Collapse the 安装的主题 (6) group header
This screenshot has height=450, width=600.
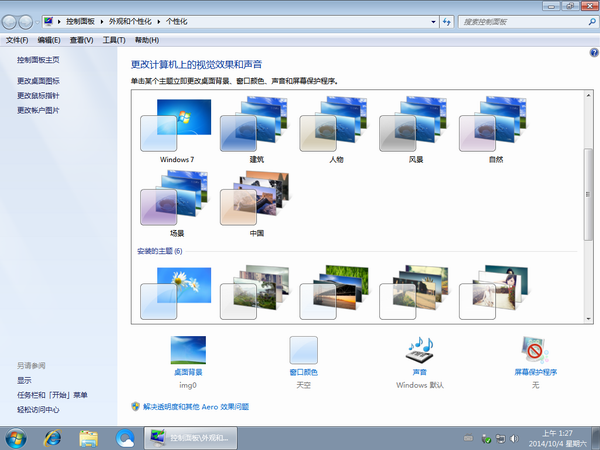coord(160,251)
